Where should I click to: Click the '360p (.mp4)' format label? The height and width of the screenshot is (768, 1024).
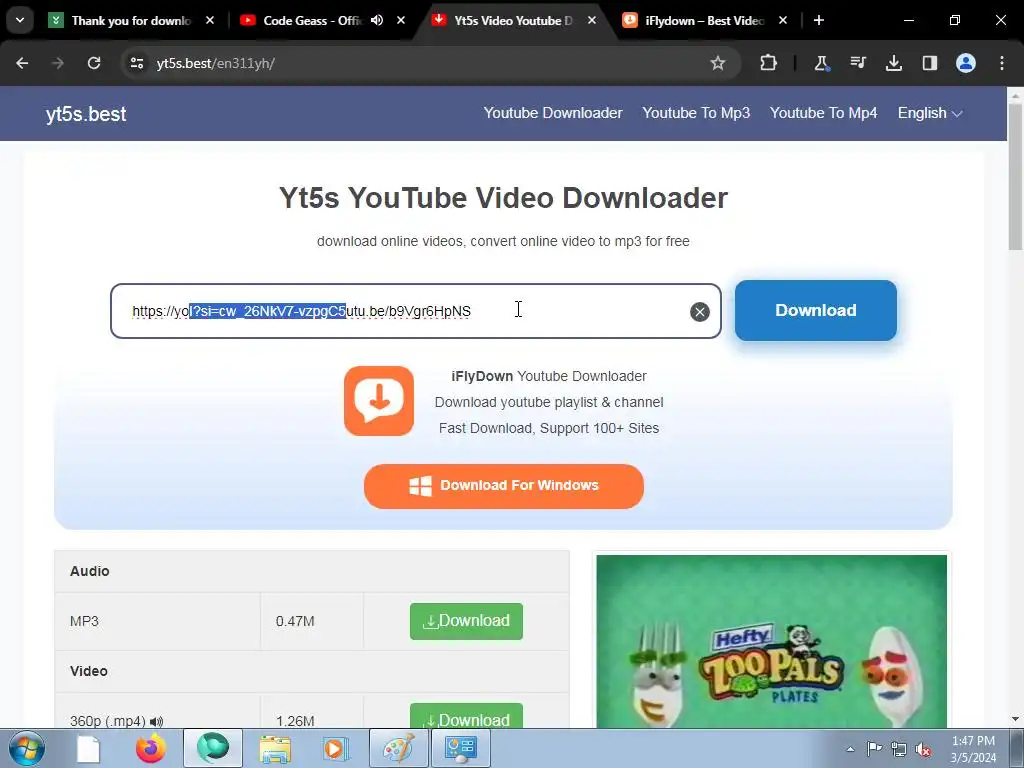[107, 721]
